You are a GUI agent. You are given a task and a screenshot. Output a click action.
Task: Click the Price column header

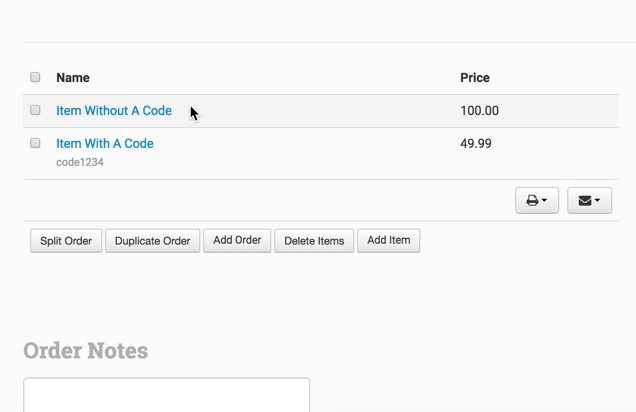475,78
